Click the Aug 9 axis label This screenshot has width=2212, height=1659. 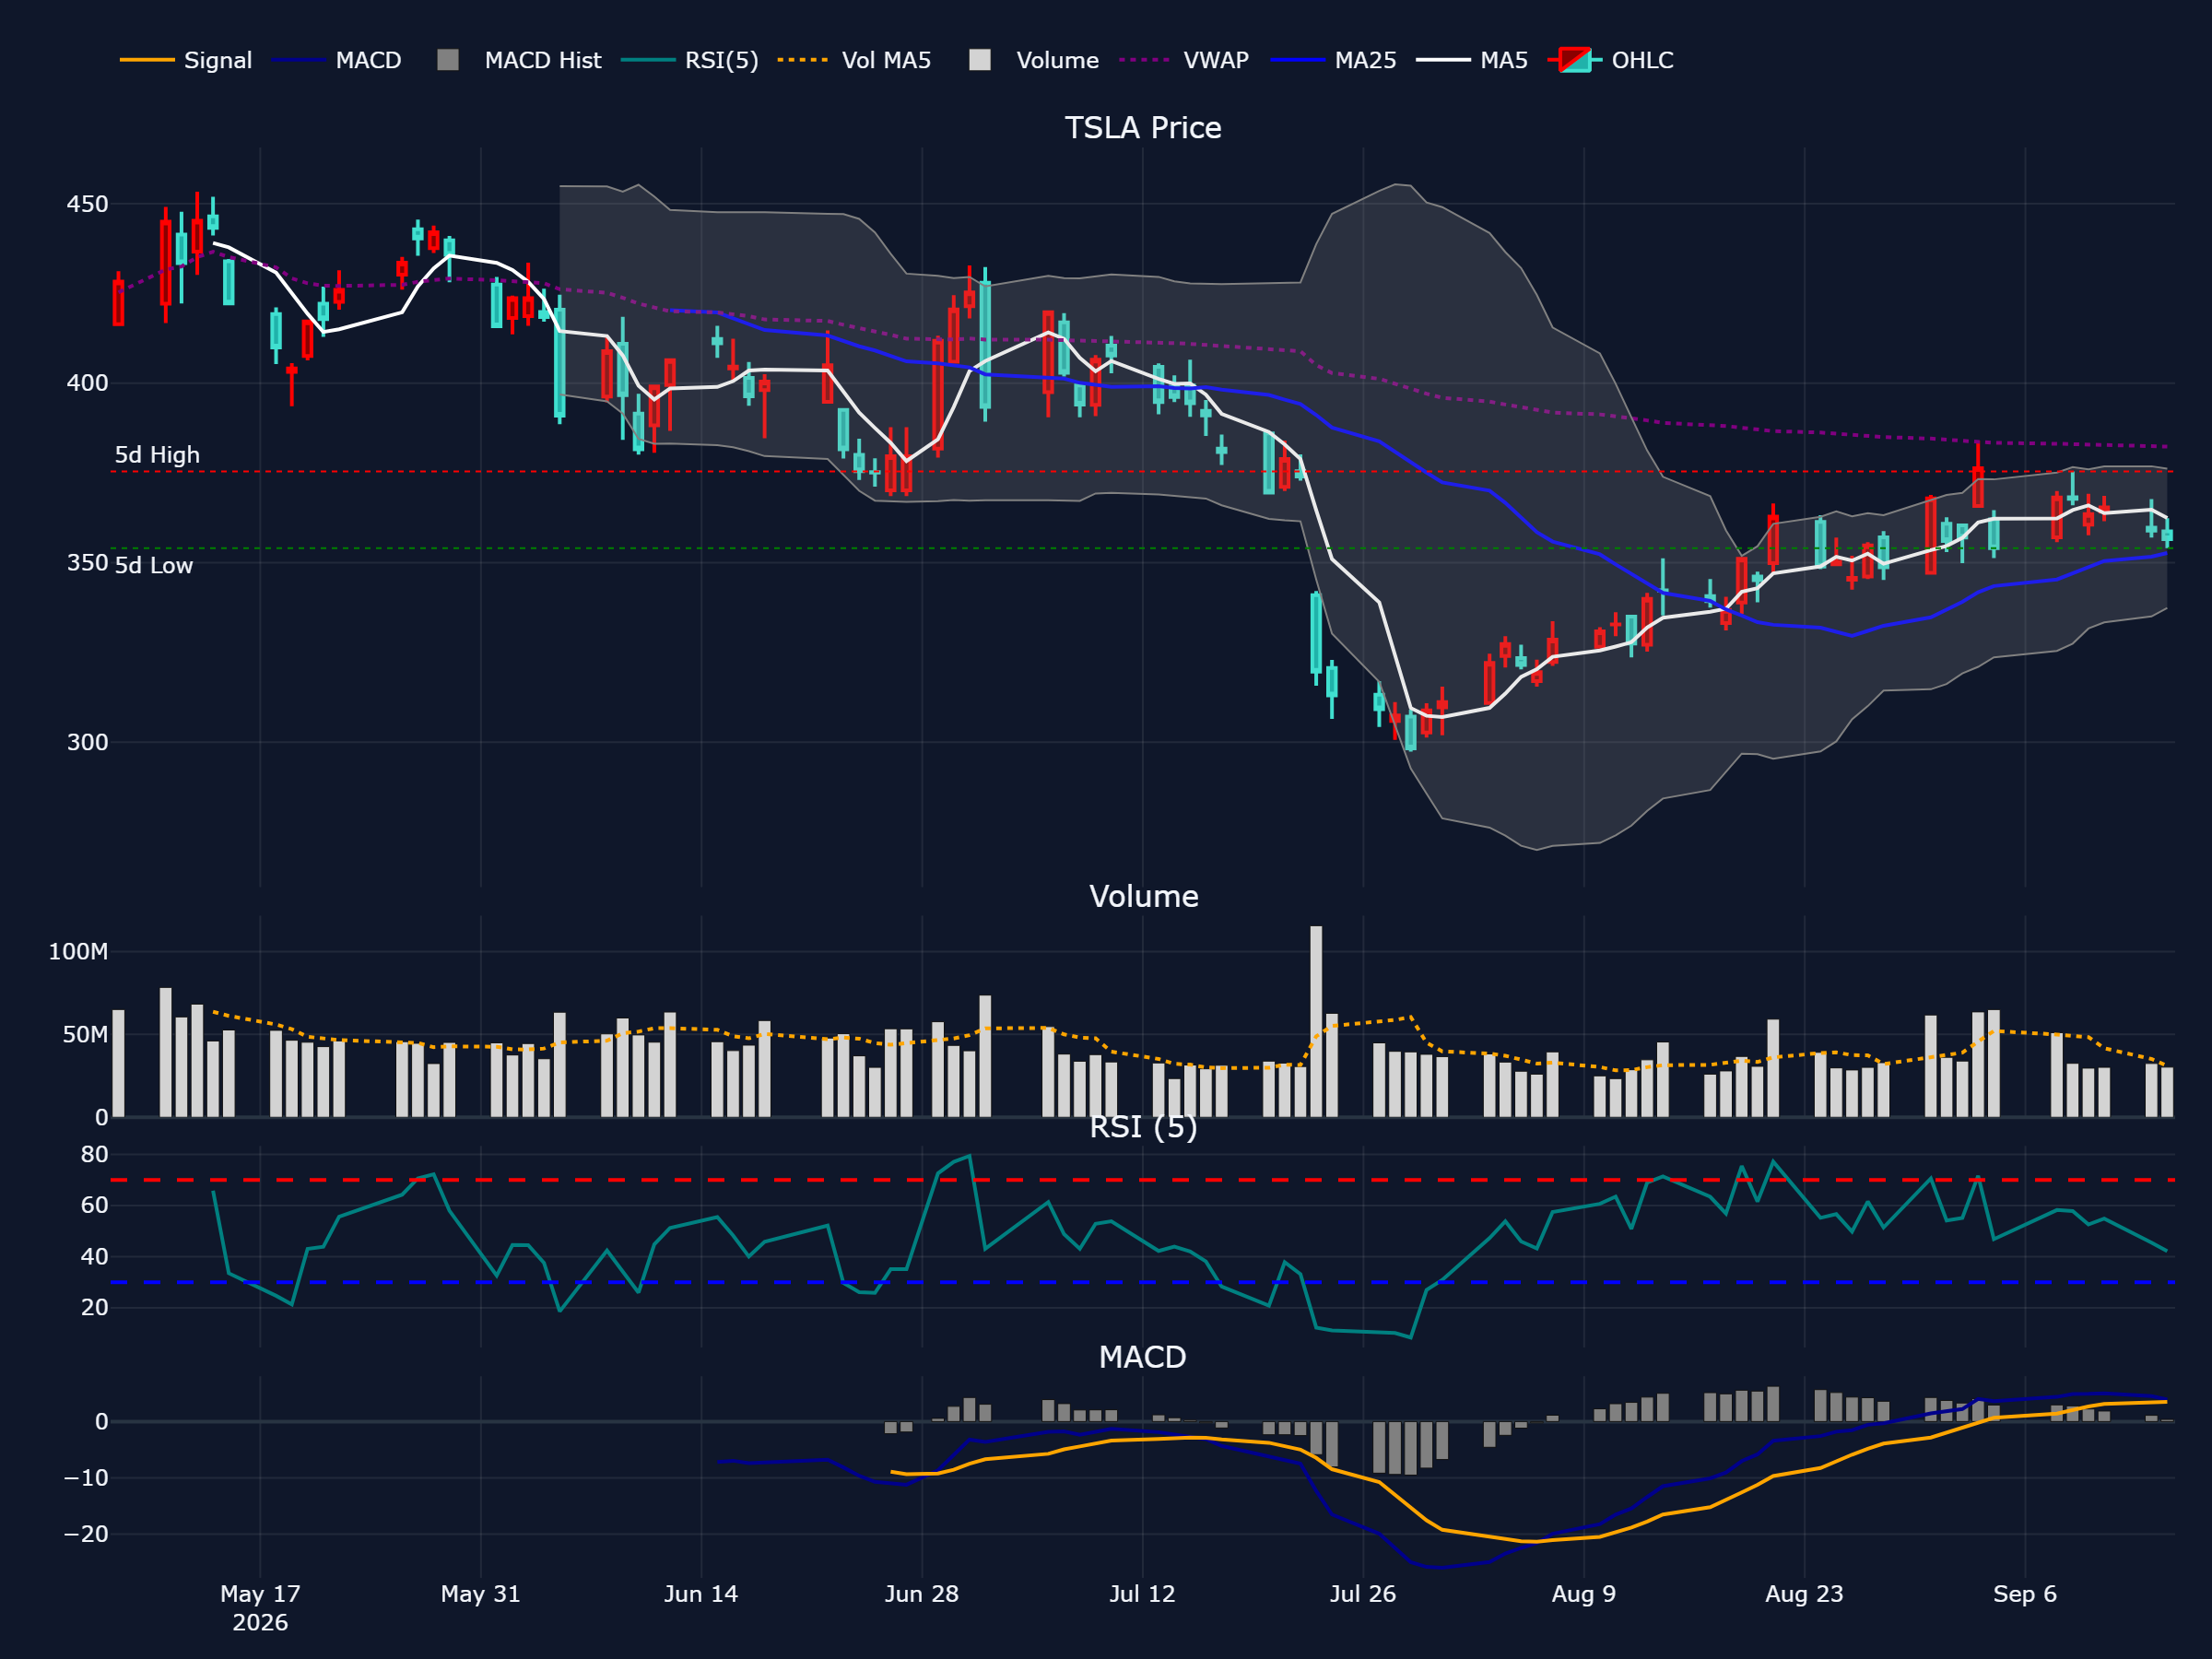[1584, 1594]
